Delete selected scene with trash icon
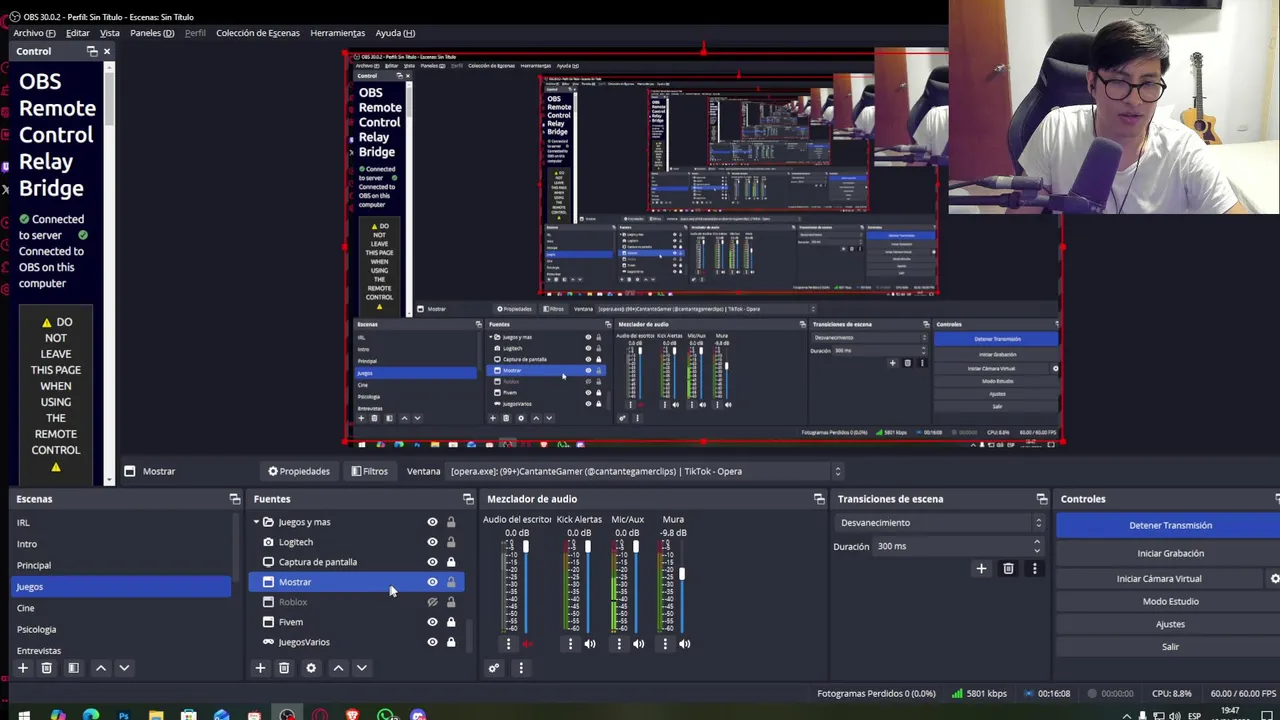The width and height of the screenshot is (1280, 720). (46, 668)
